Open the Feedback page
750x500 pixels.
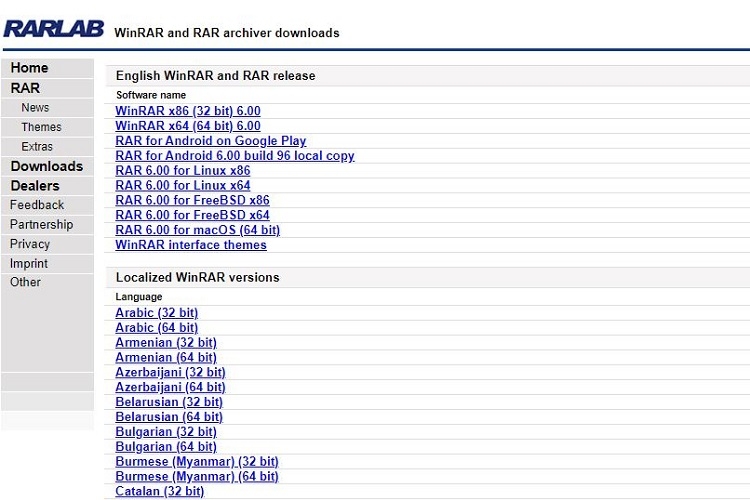click(37, 205)
